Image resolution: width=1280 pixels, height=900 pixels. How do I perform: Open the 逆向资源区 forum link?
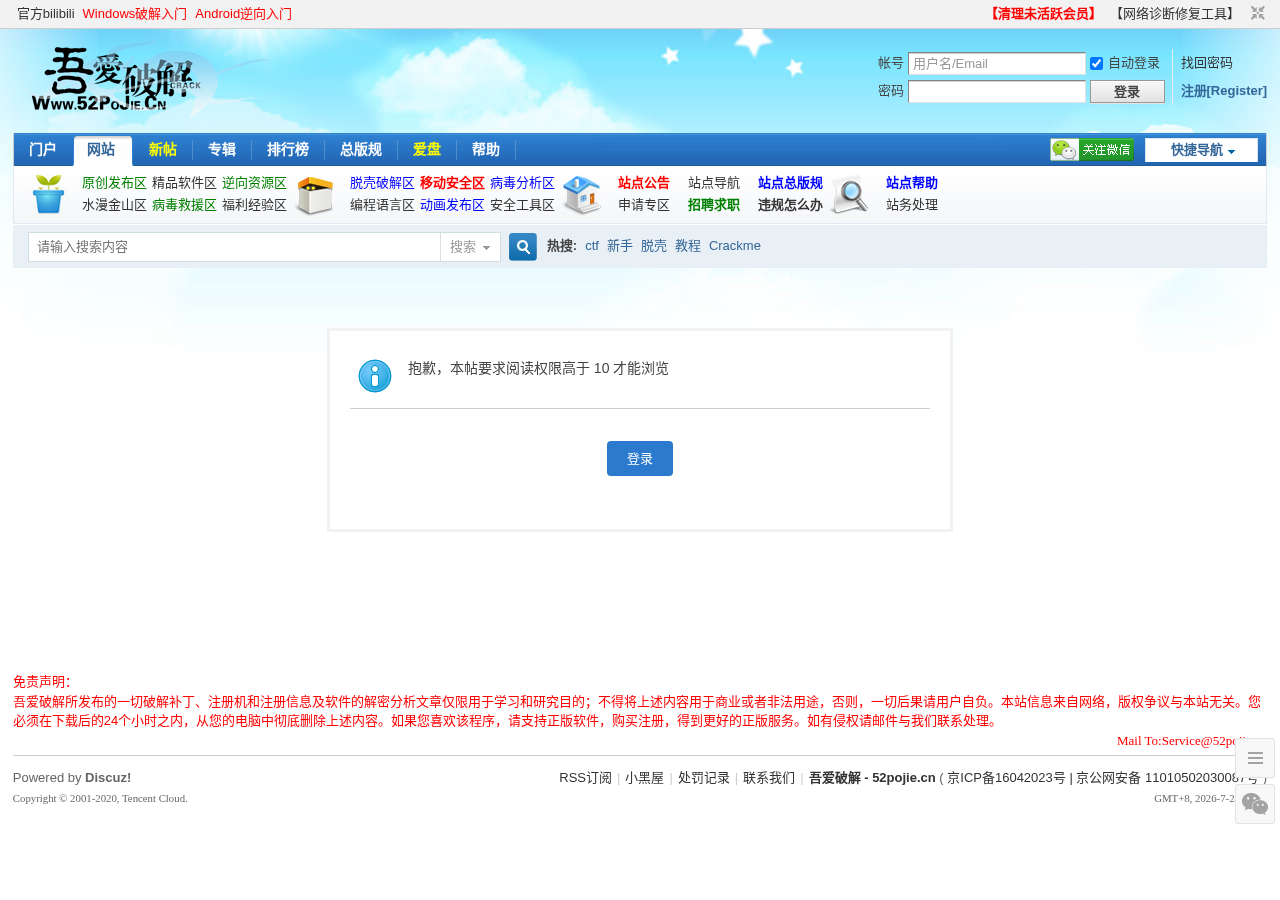pos(254,183)
